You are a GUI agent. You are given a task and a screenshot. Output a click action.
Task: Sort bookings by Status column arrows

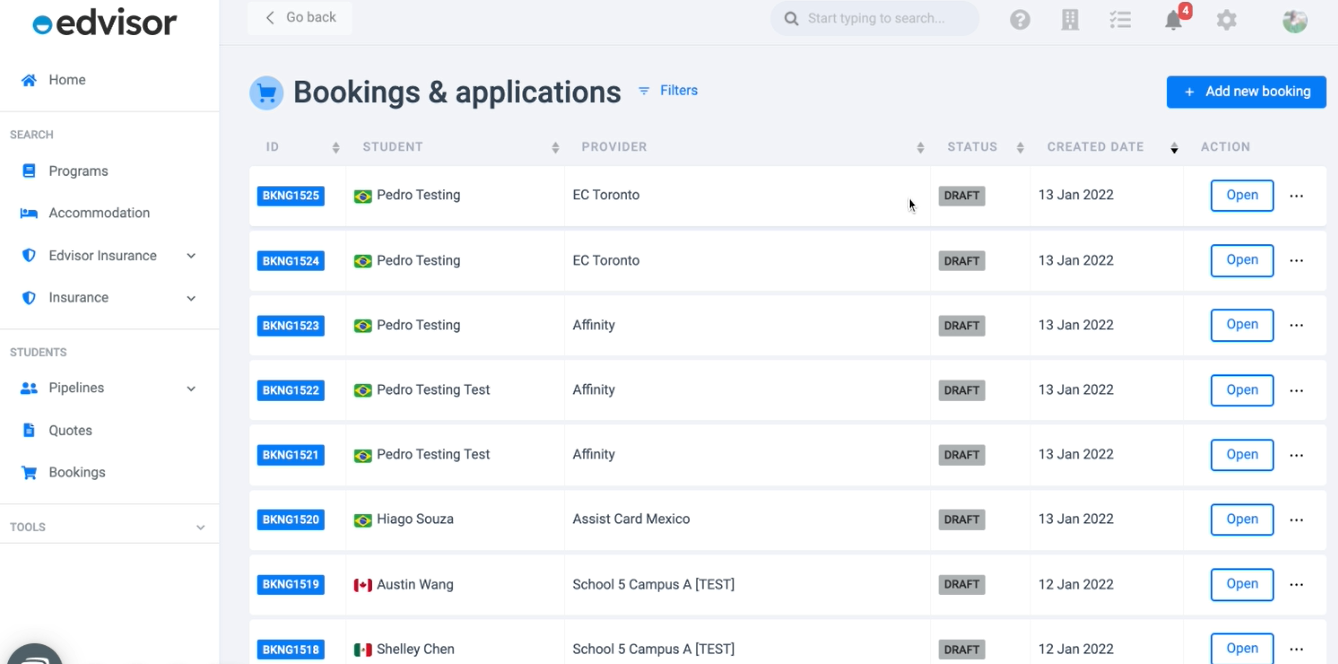[1020, 148]
